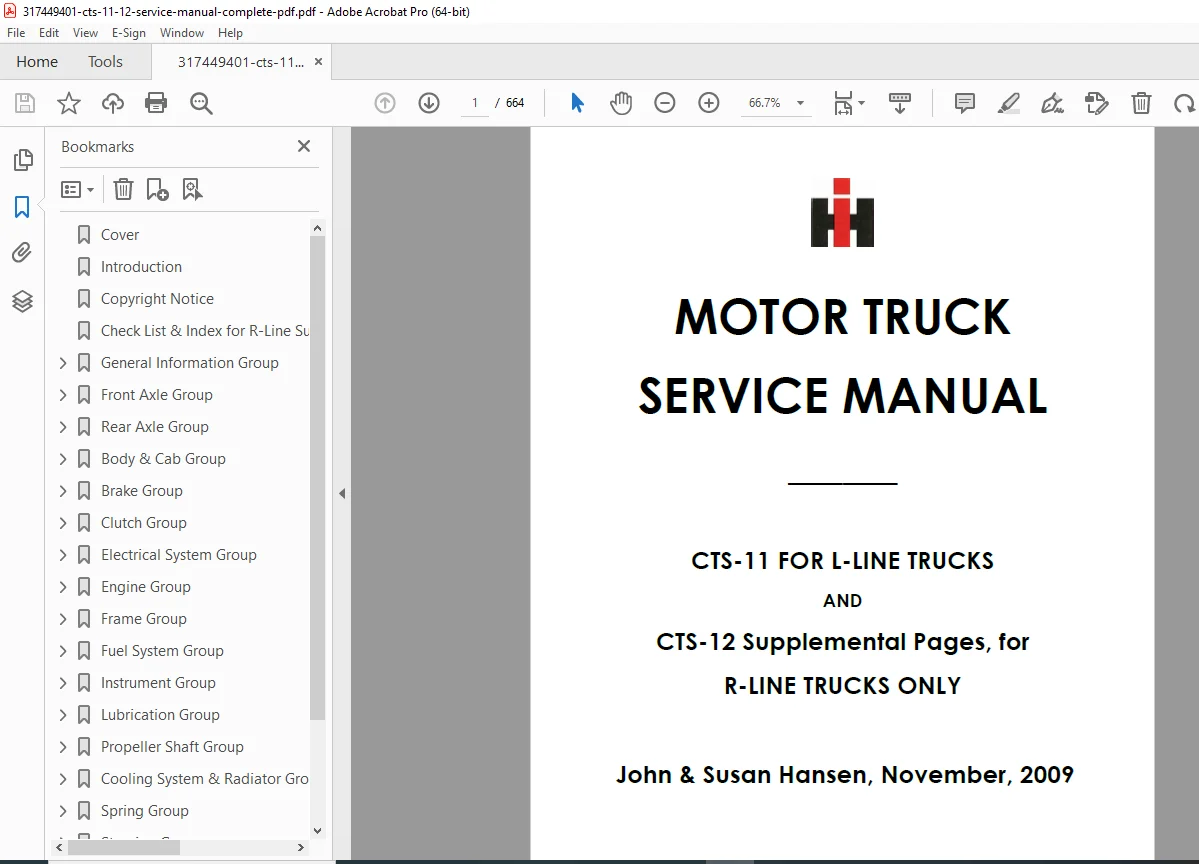Go to next page arrow
Viewport: 1199px width, 864px height.
click(x=429, y=102)
